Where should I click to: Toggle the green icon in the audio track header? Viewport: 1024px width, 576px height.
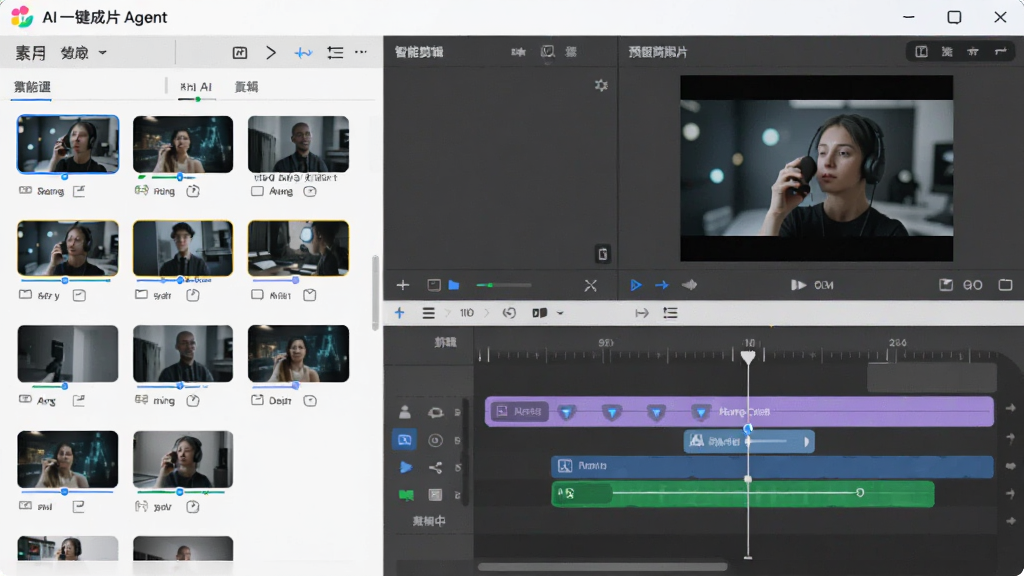(x=406, y=494)
